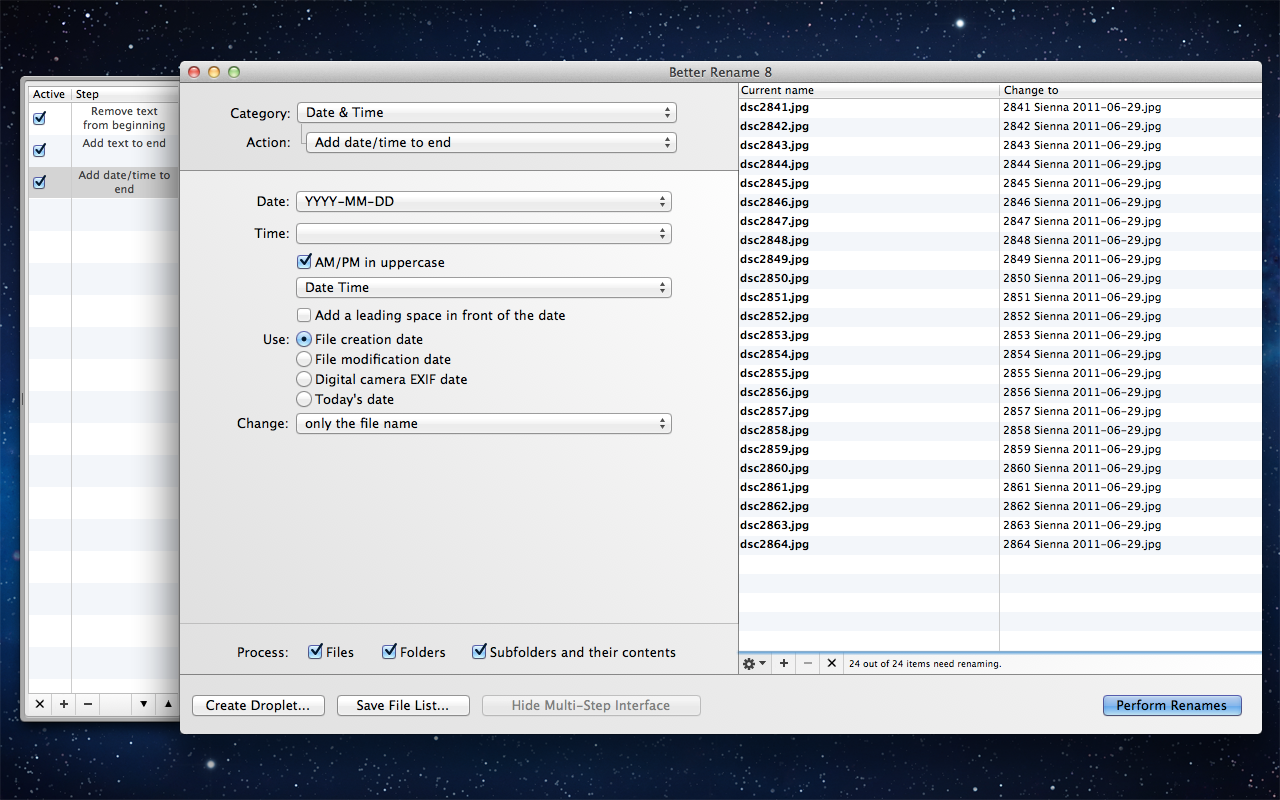Enable 'Add a leading space in front of the date'
This screenshot has width=1280, height=800.
point(305,315)
